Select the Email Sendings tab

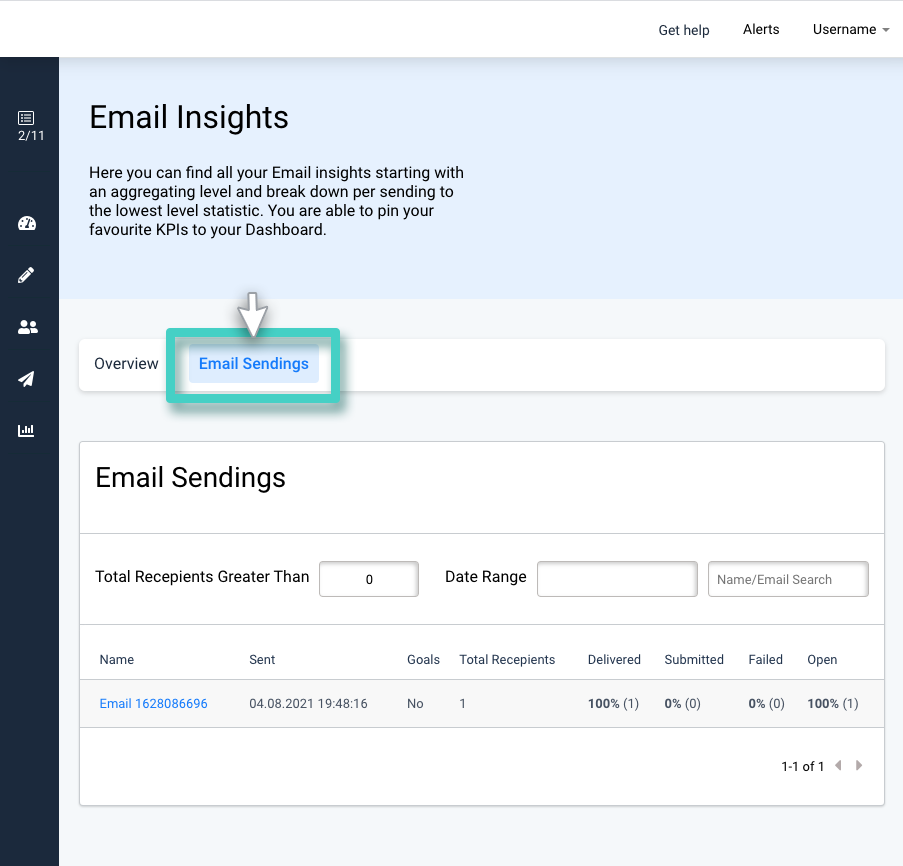(253, 364)
